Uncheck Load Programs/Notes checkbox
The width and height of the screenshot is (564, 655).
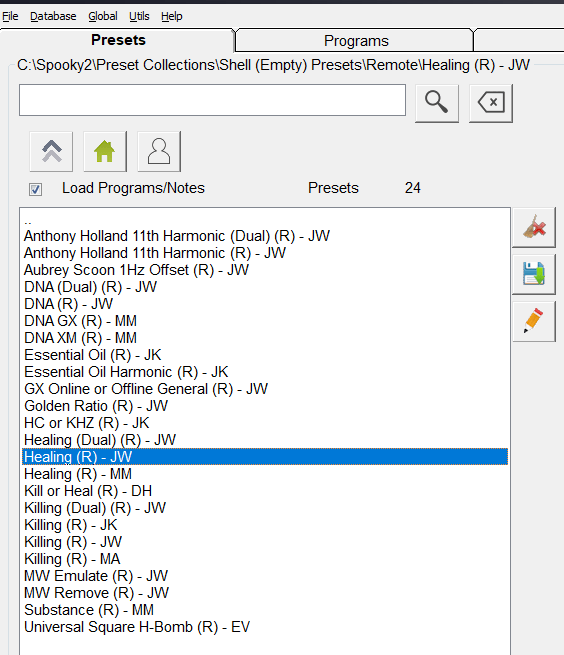pyautogui.click(x=36, y=189)
